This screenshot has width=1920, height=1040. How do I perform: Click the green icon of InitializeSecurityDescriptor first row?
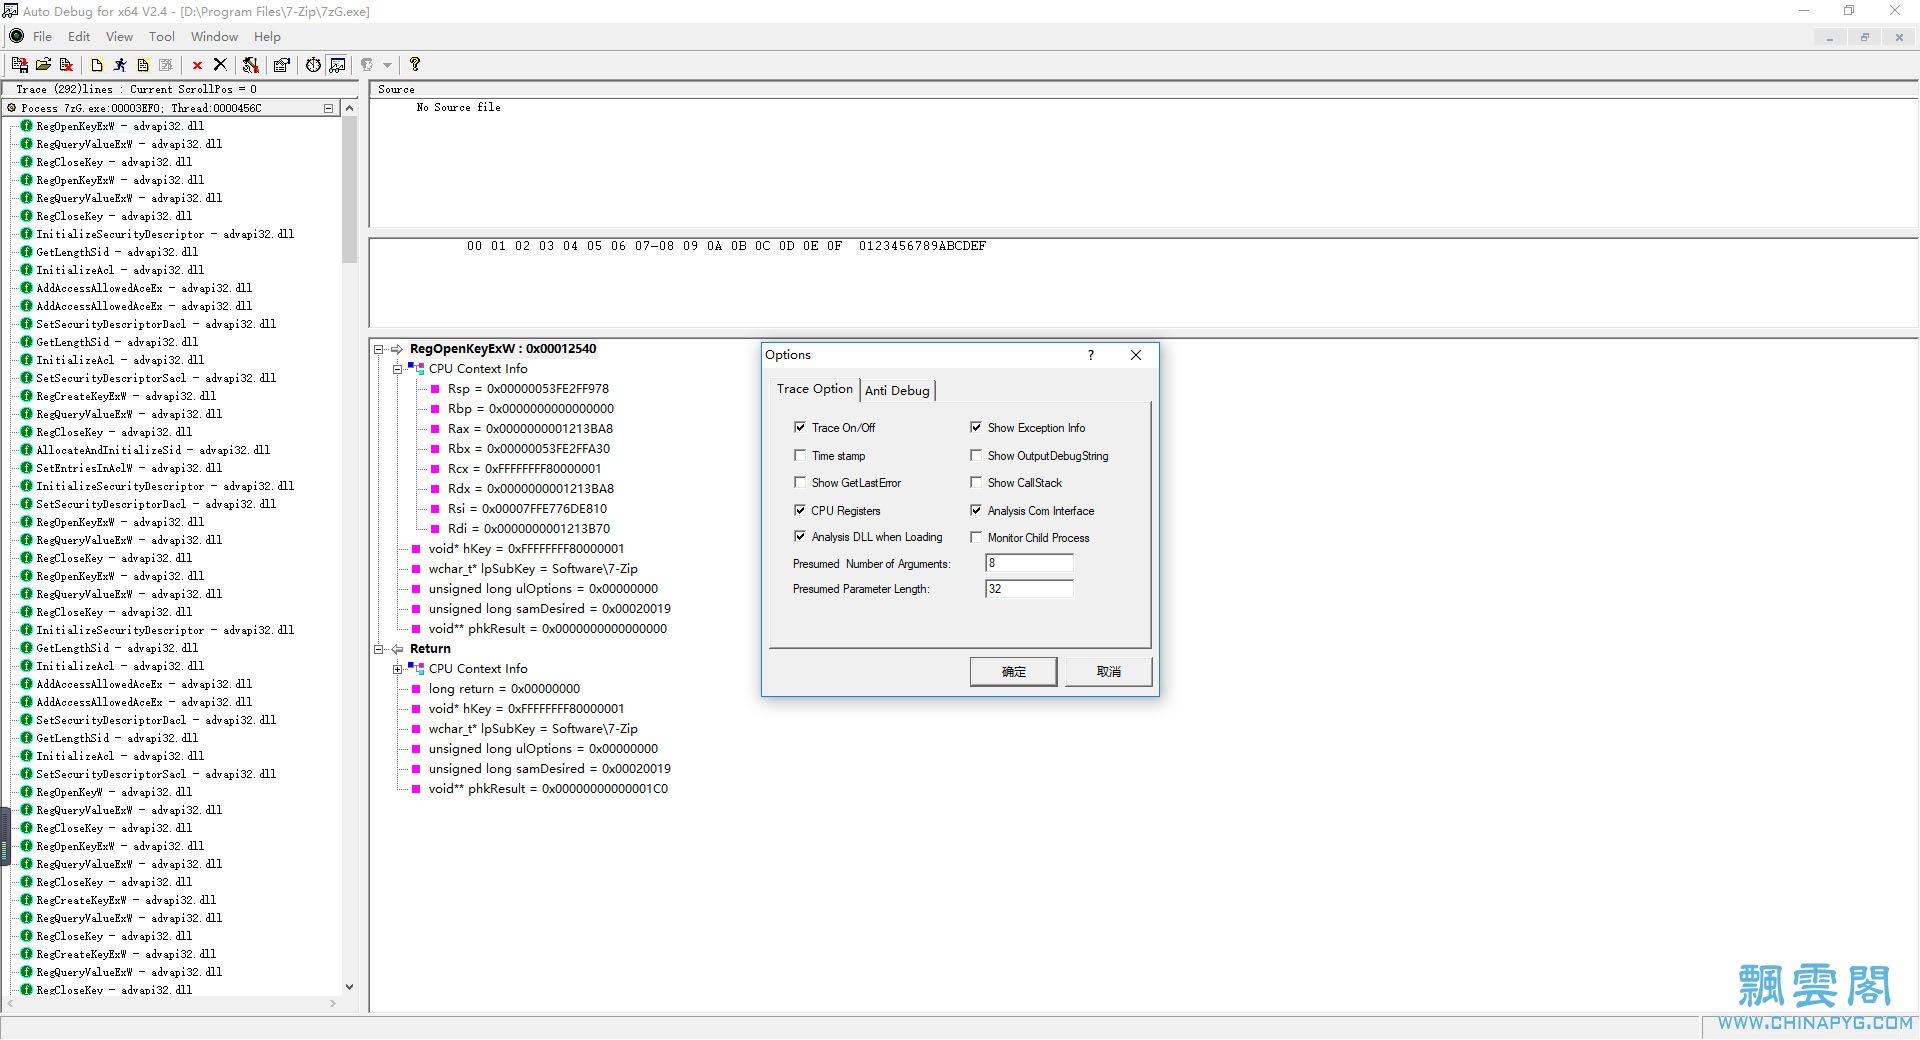click(27, 234)
